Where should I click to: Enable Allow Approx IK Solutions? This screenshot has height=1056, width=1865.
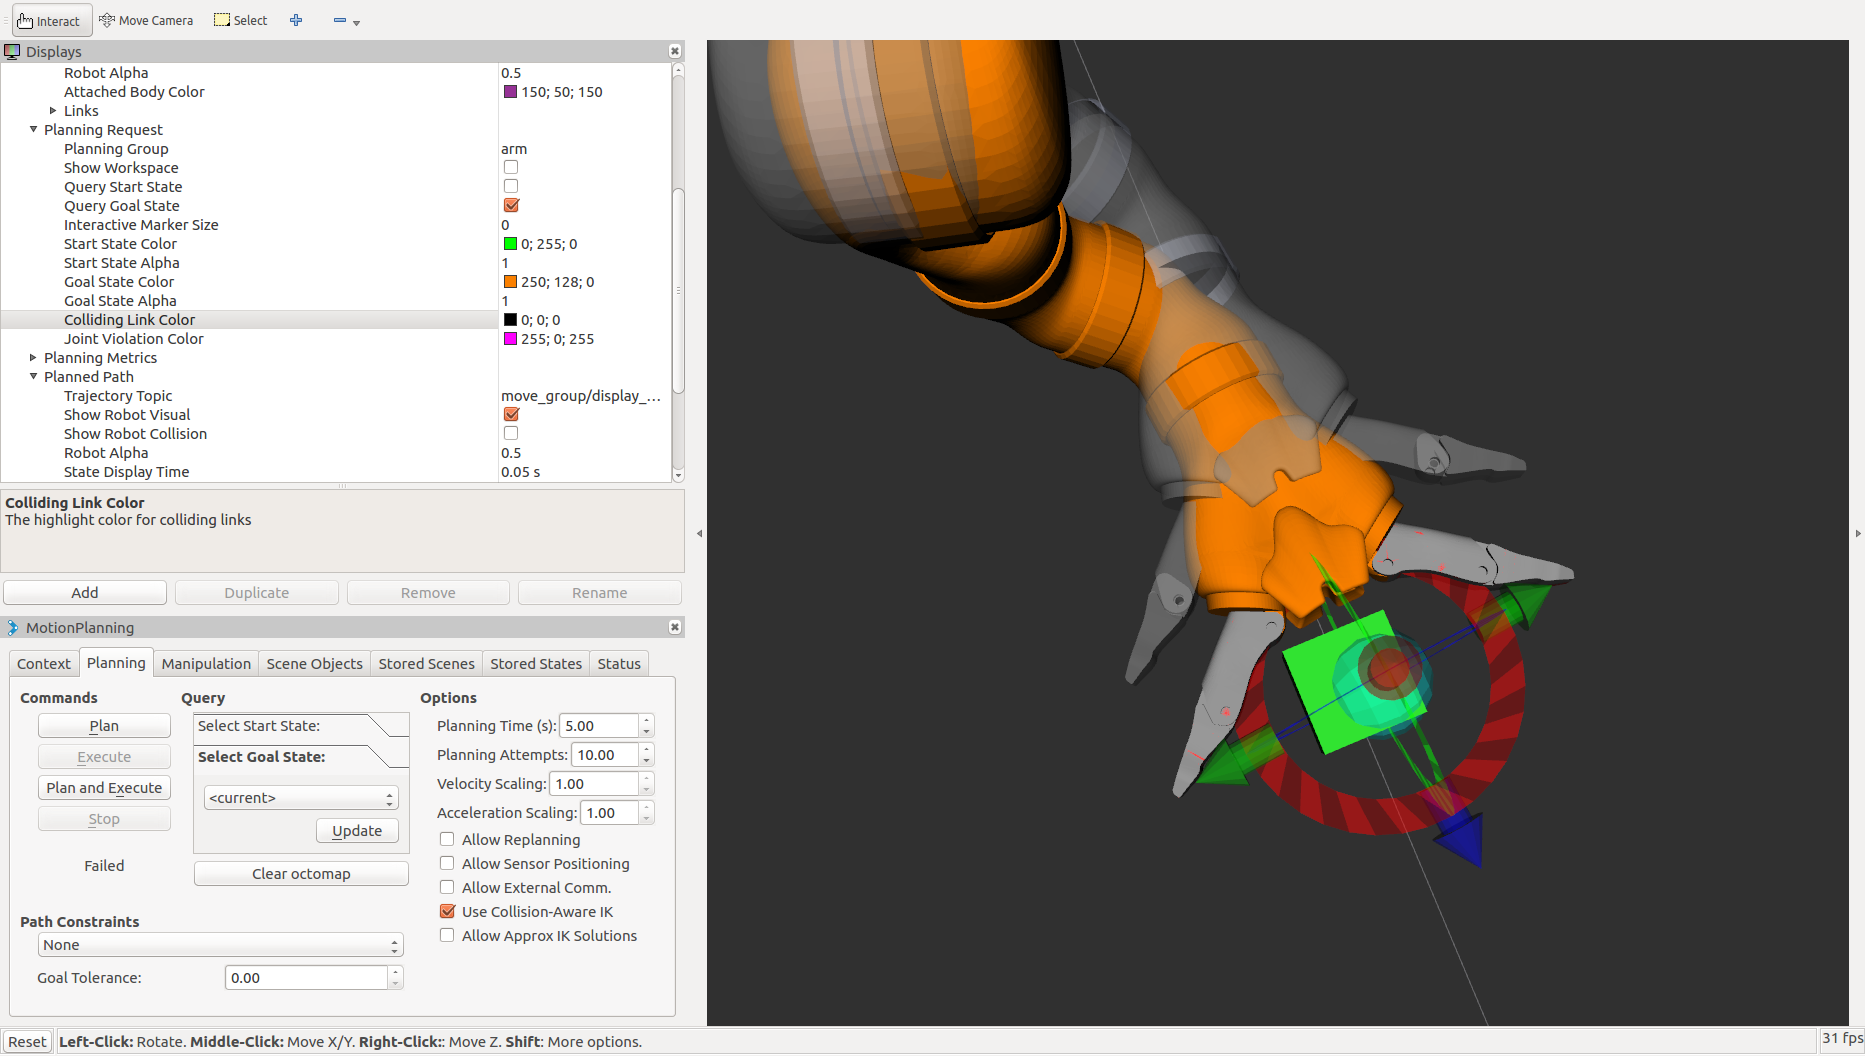coord(447,935)
